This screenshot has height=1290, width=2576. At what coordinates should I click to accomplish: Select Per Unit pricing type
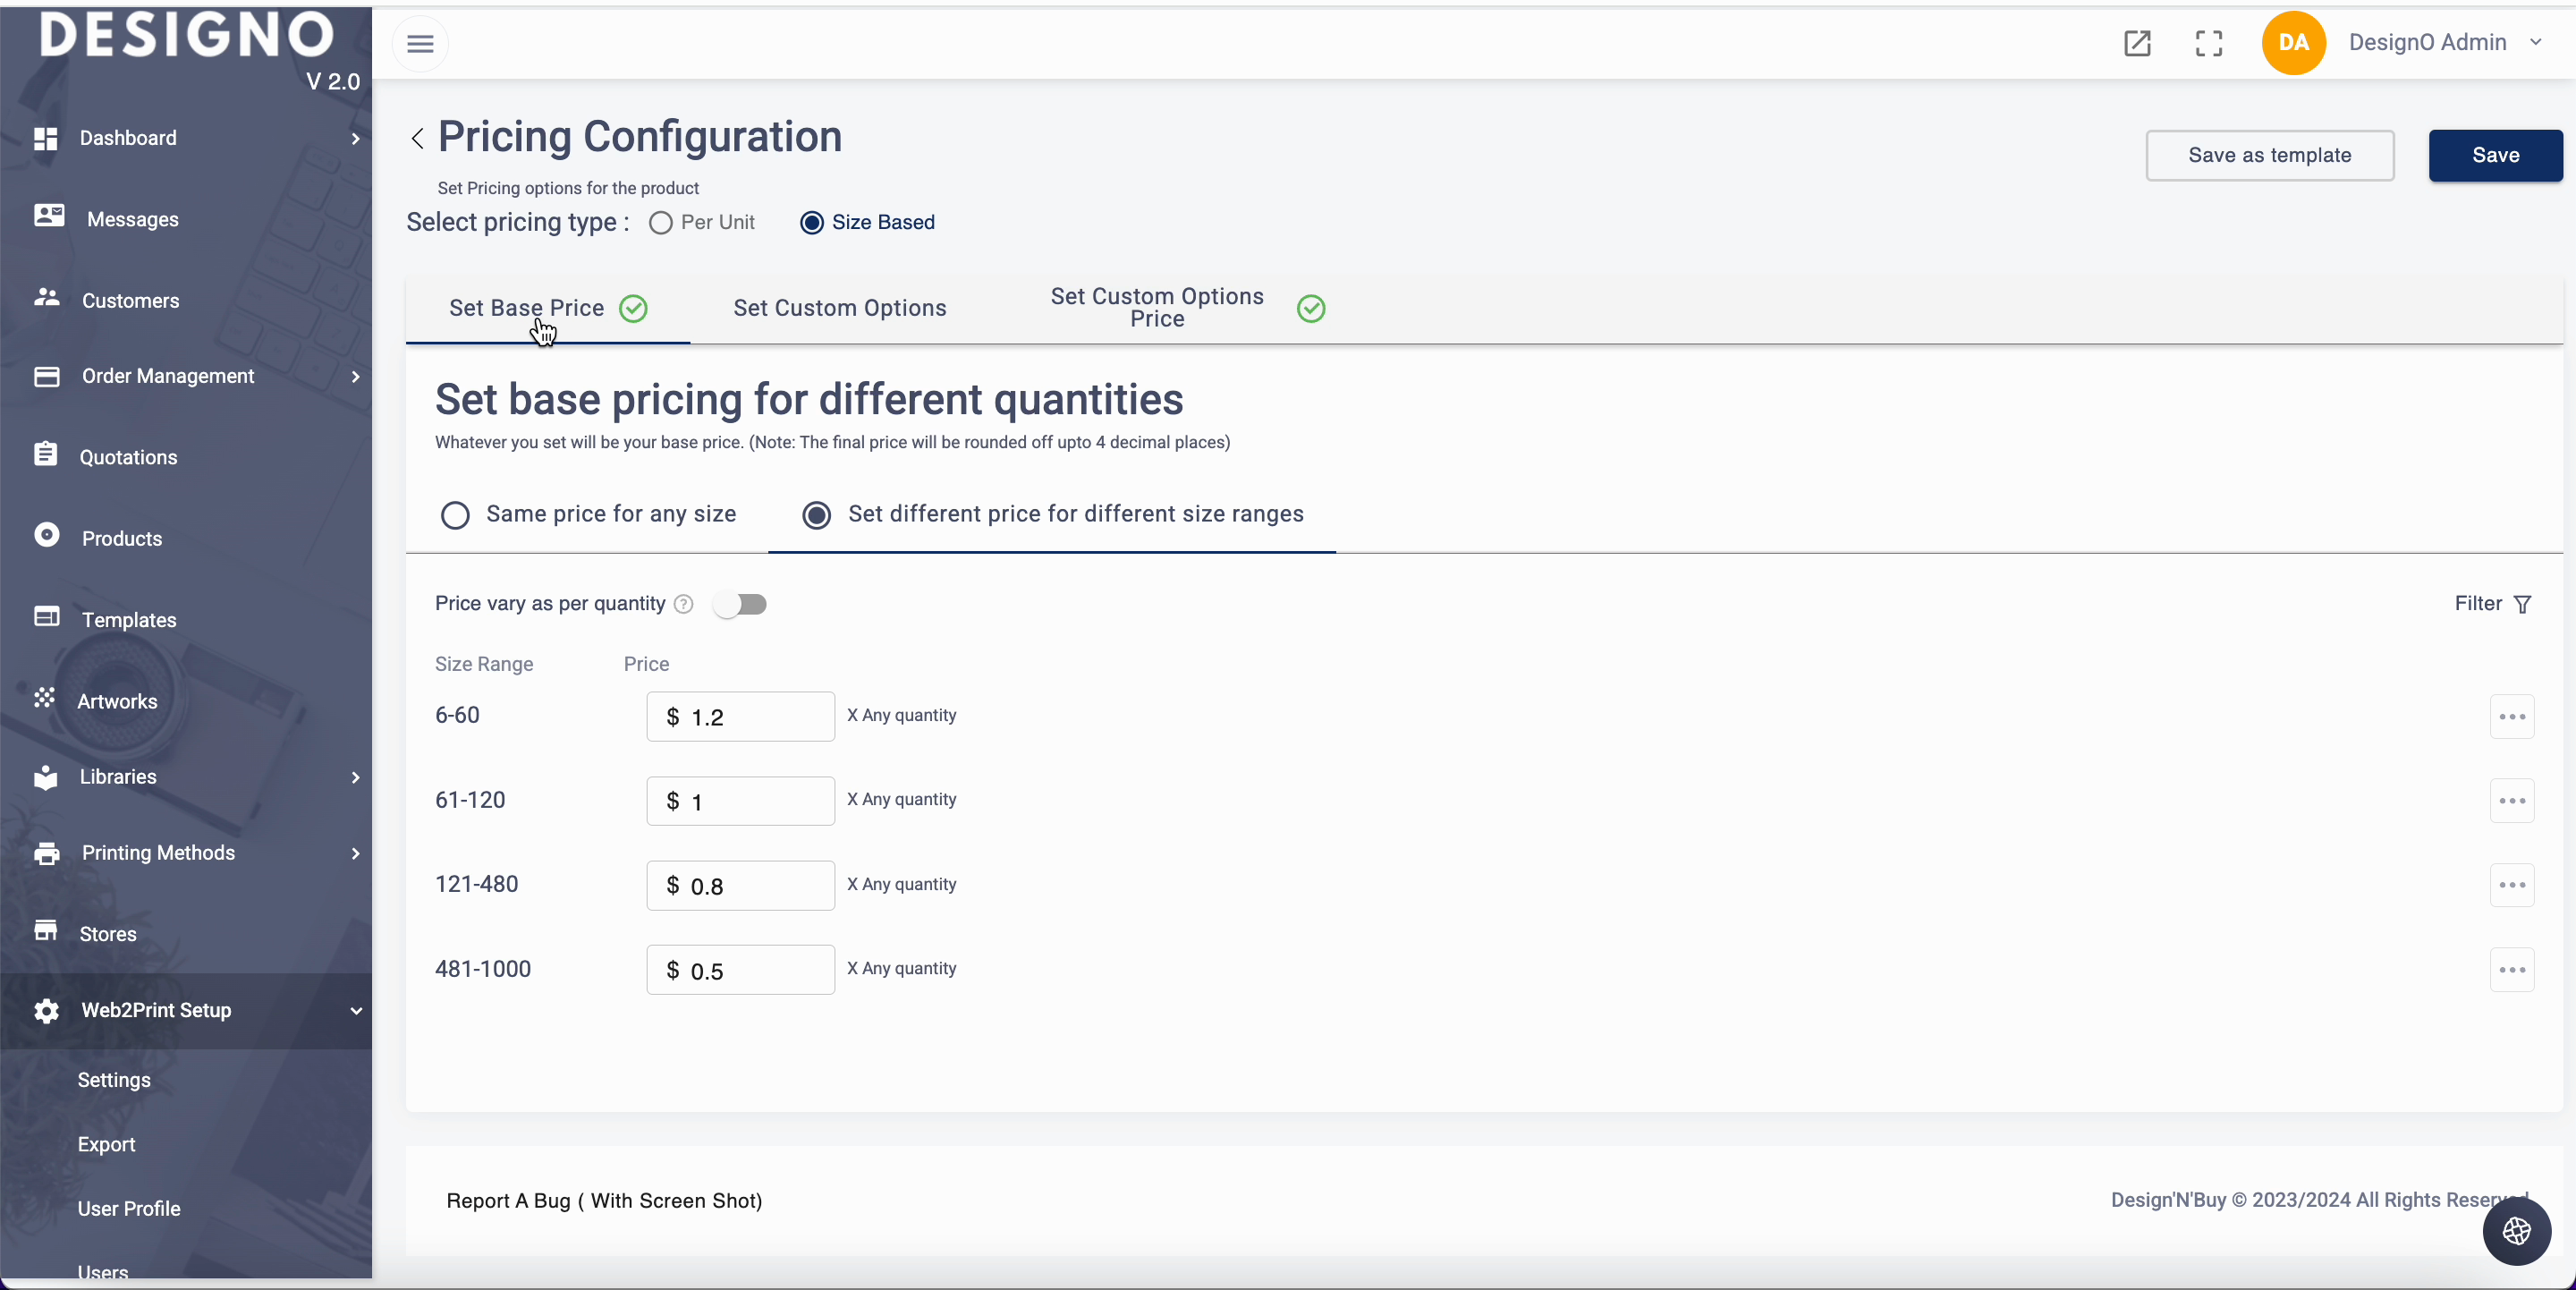[660, 223]
